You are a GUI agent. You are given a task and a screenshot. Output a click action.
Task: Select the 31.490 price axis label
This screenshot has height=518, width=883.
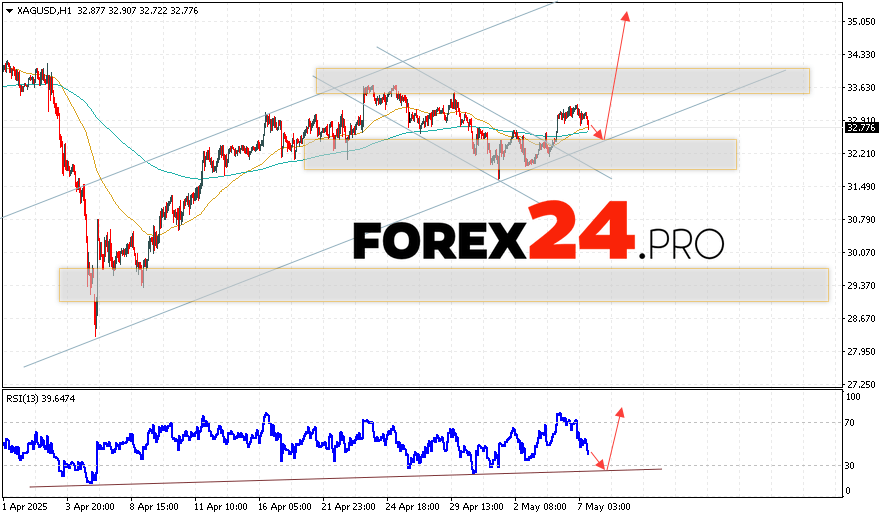pos(861,186)
